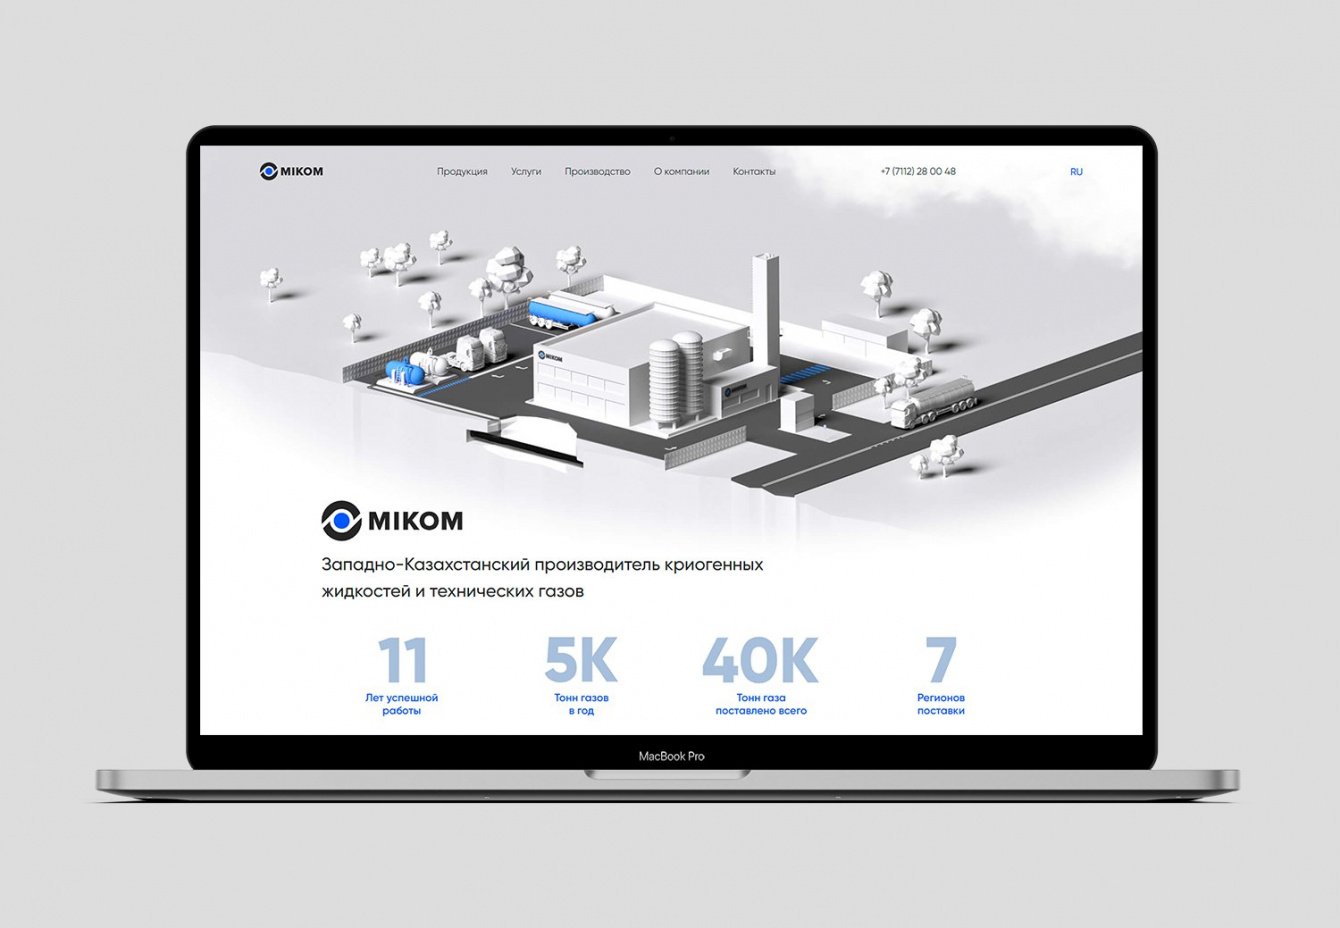Click the Лет успешной работы caption
Image resolution: width=1340 pixels, height=928 pixels.
point(401,704)
